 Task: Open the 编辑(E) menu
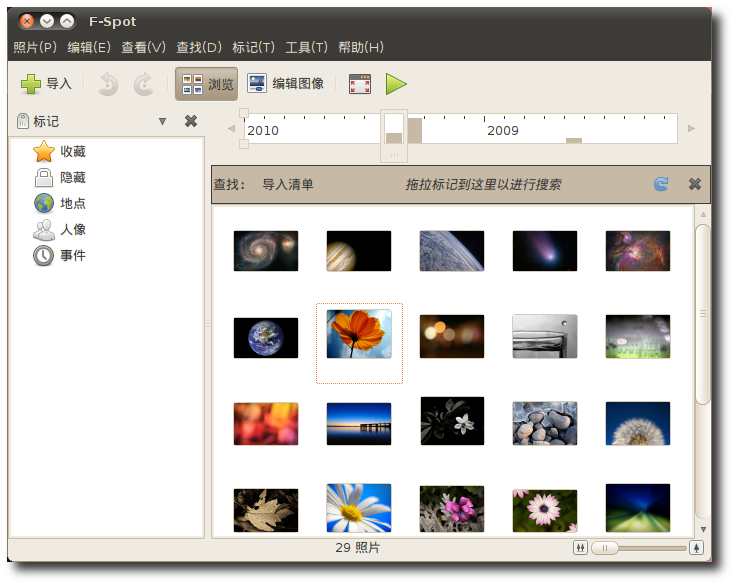89,47
